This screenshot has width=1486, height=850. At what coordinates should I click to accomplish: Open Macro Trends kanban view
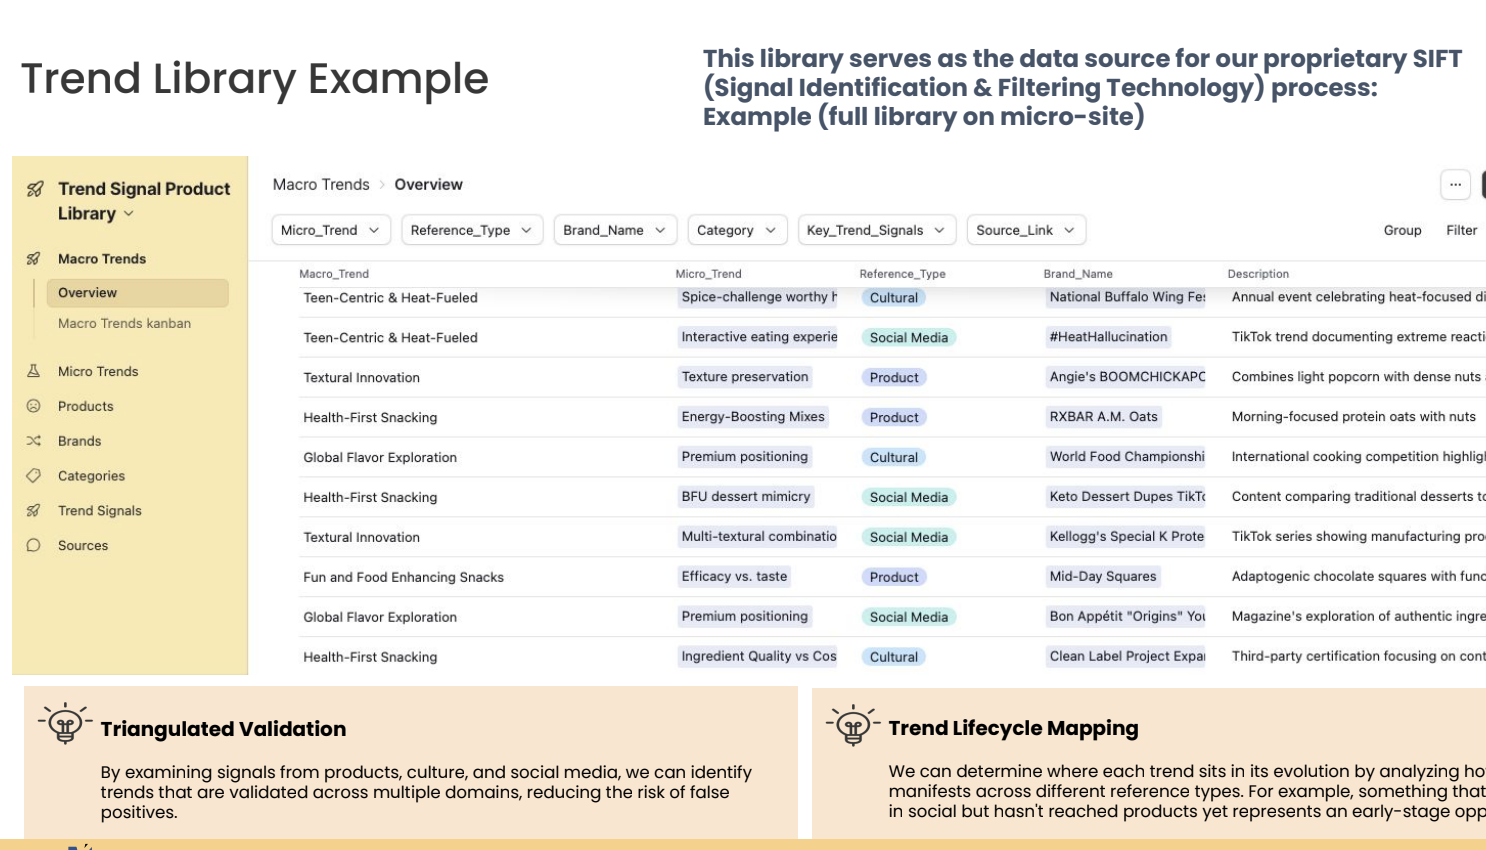124,324
